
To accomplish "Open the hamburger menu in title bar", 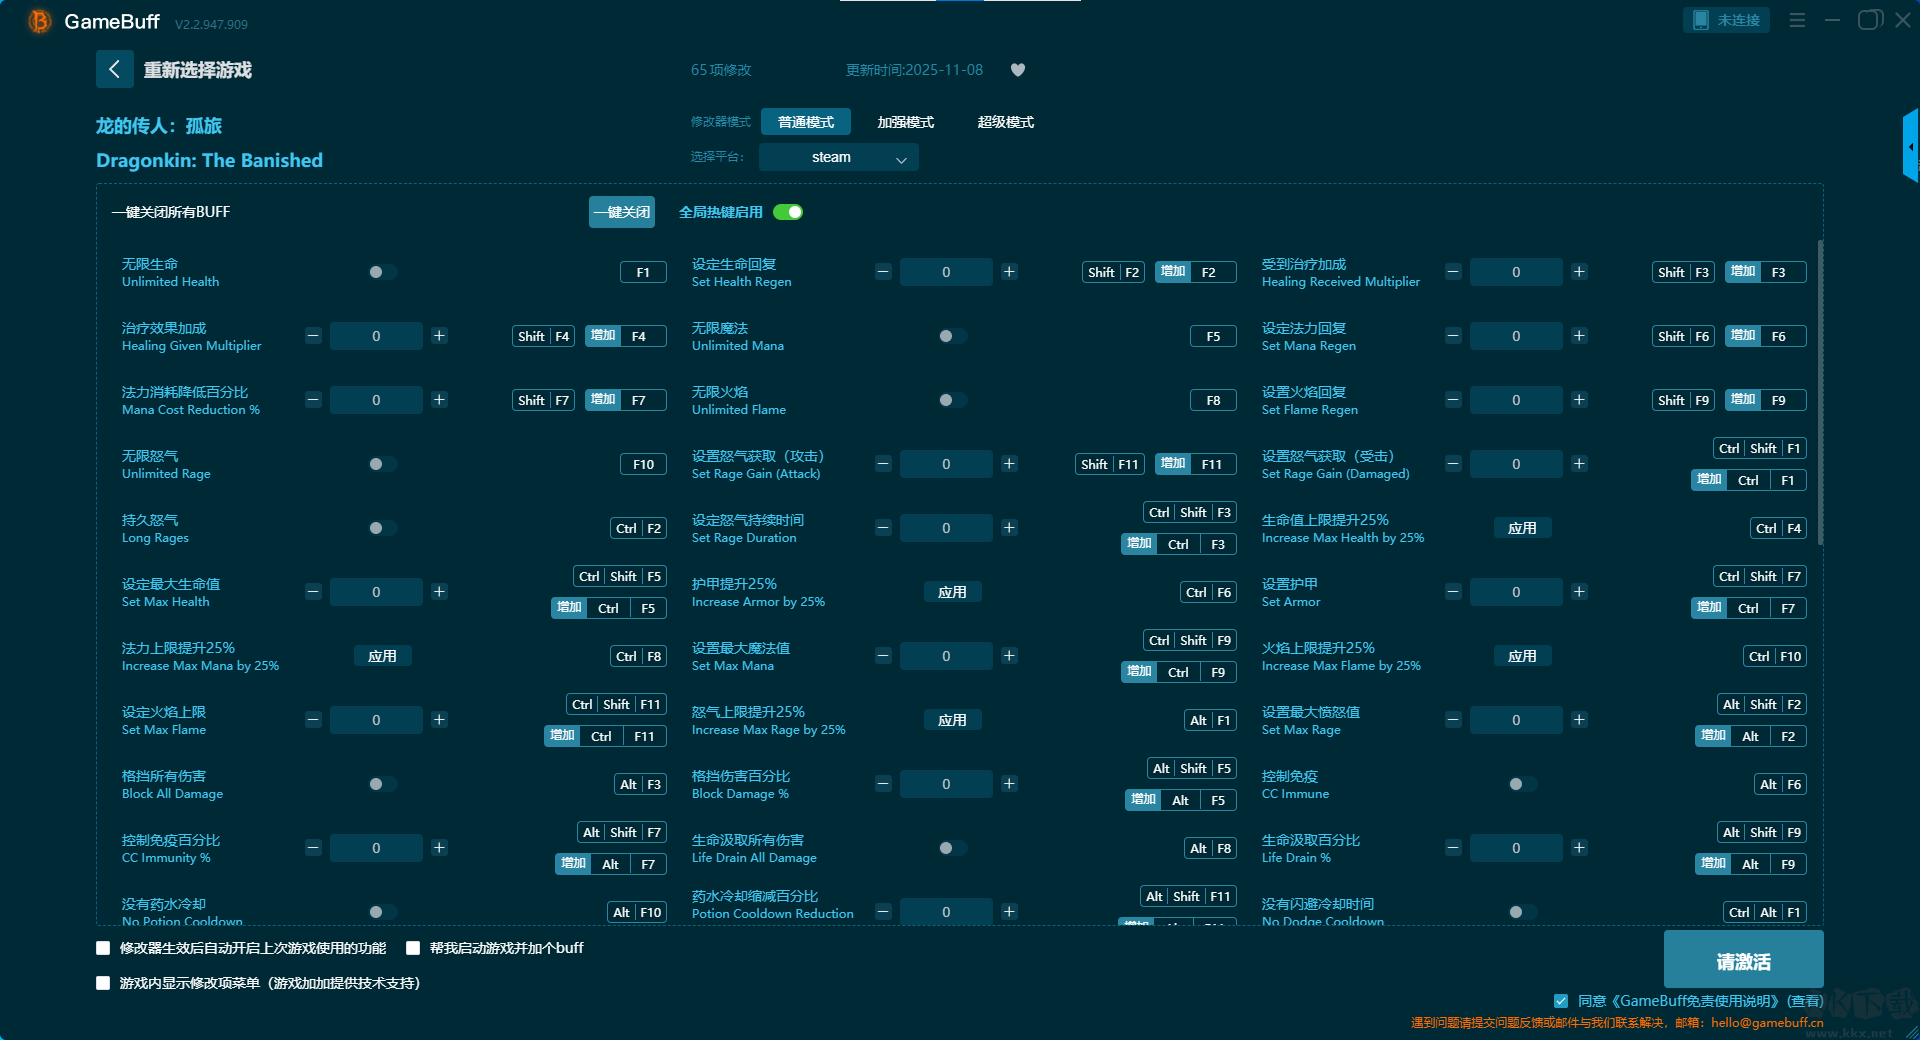I will tap(1797, 20).
